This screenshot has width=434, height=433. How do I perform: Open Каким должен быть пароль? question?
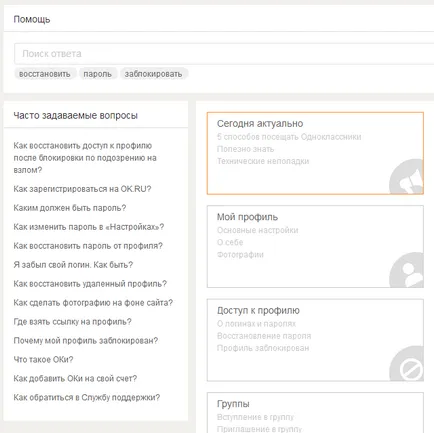[70, 208]
